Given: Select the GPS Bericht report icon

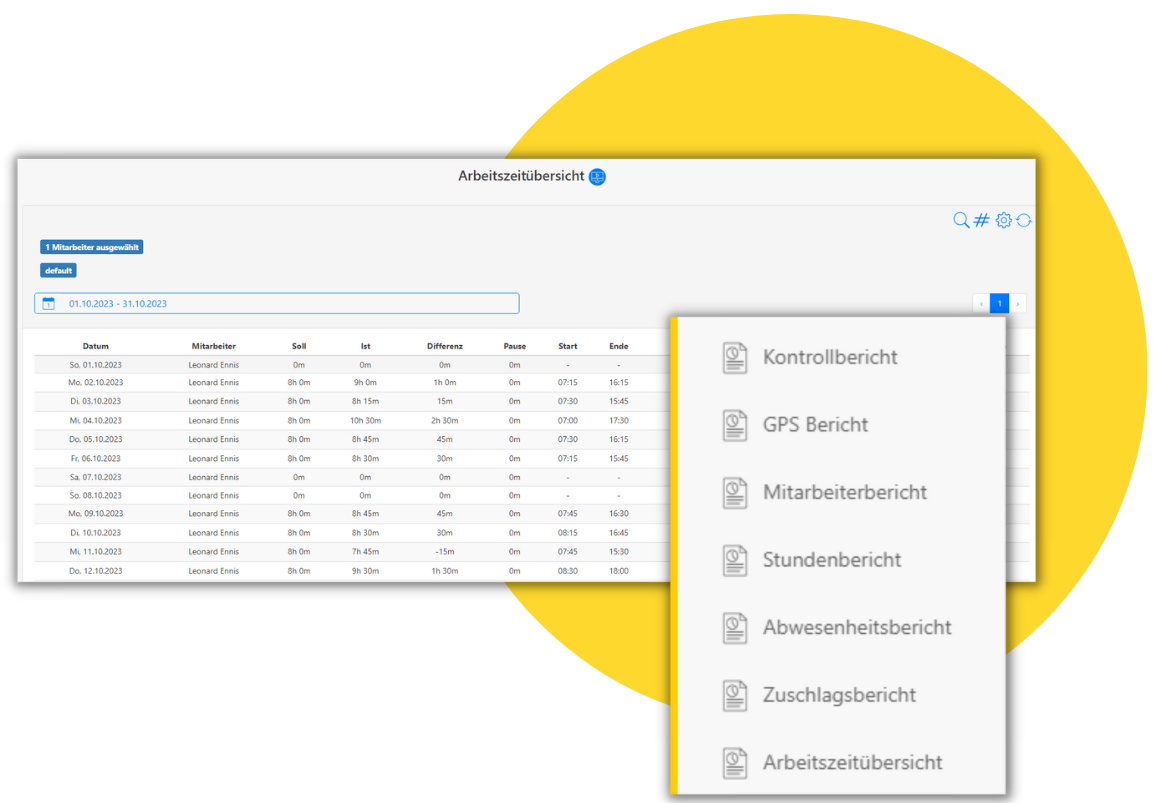Looking at the screenshot, I should [735, 424].
